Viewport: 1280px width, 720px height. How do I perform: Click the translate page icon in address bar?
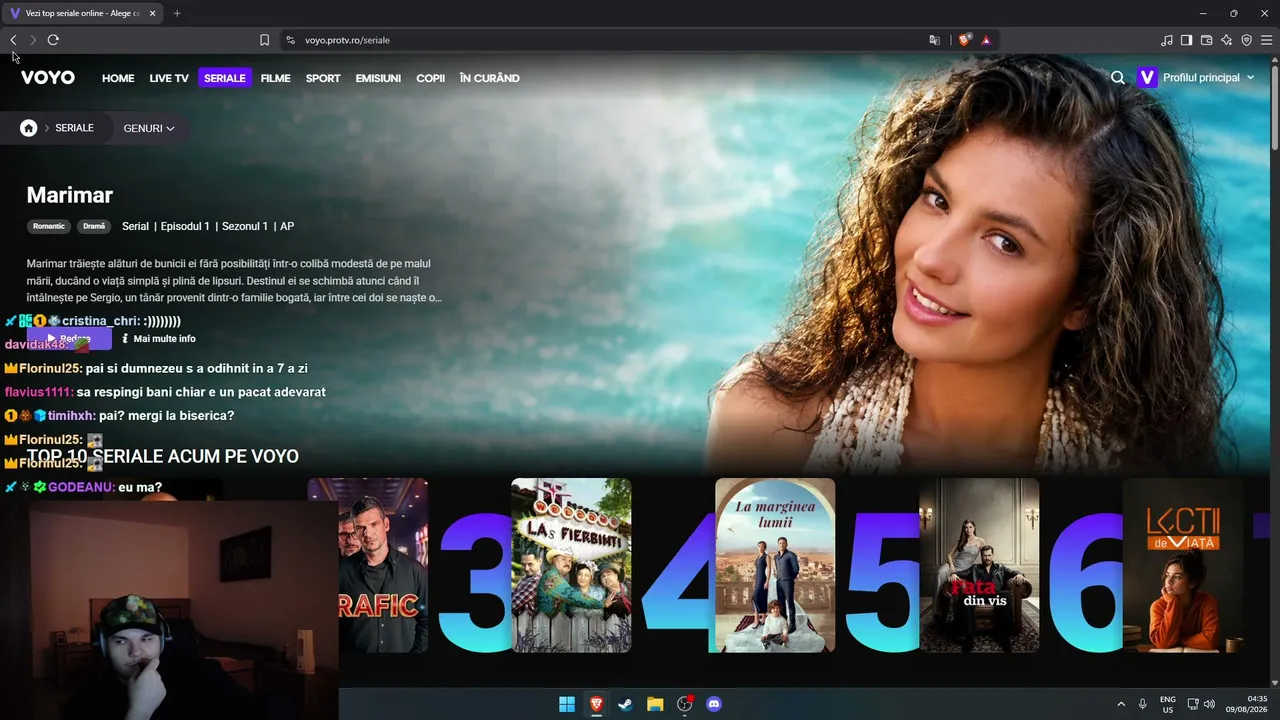[935, 40]
